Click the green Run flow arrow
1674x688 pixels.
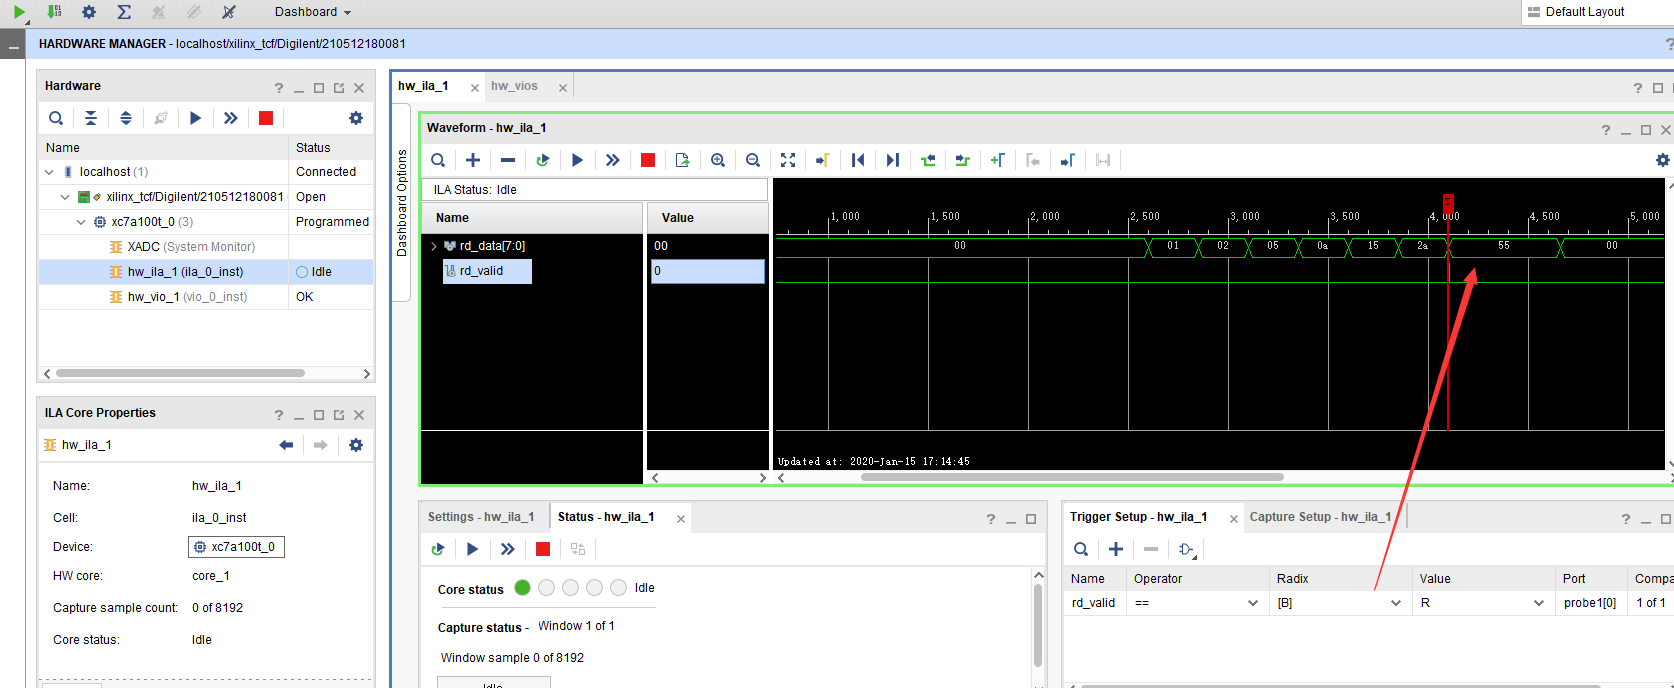tap(19, 12)
